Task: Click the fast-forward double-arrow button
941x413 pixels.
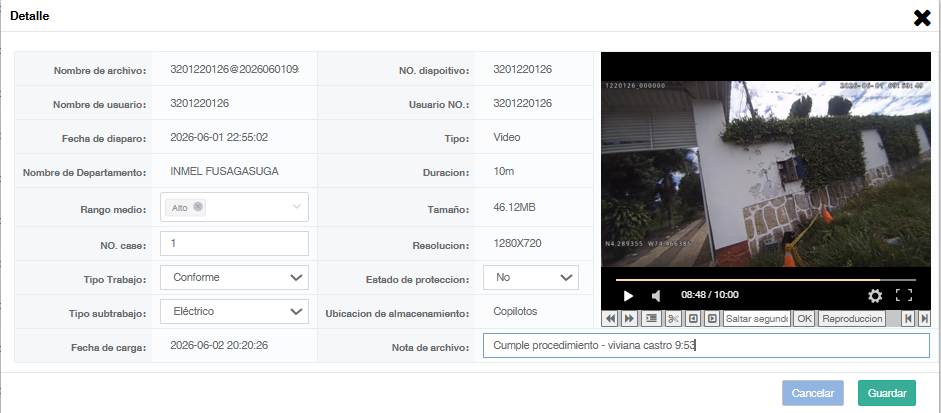Action: (629, 319)
